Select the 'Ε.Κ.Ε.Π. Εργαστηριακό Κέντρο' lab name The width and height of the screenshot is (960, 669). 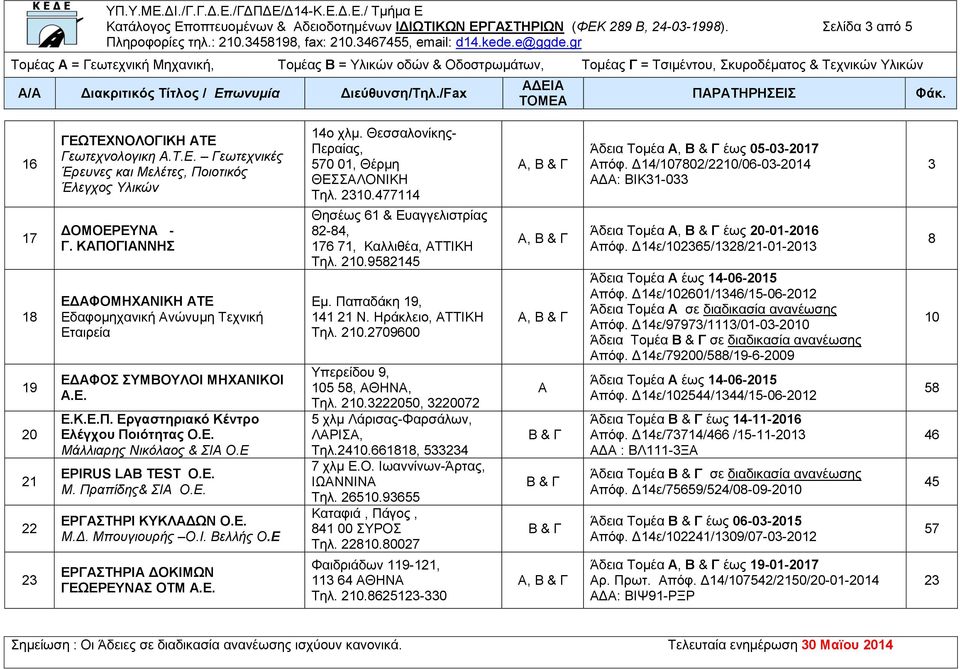tap(160, 420)
